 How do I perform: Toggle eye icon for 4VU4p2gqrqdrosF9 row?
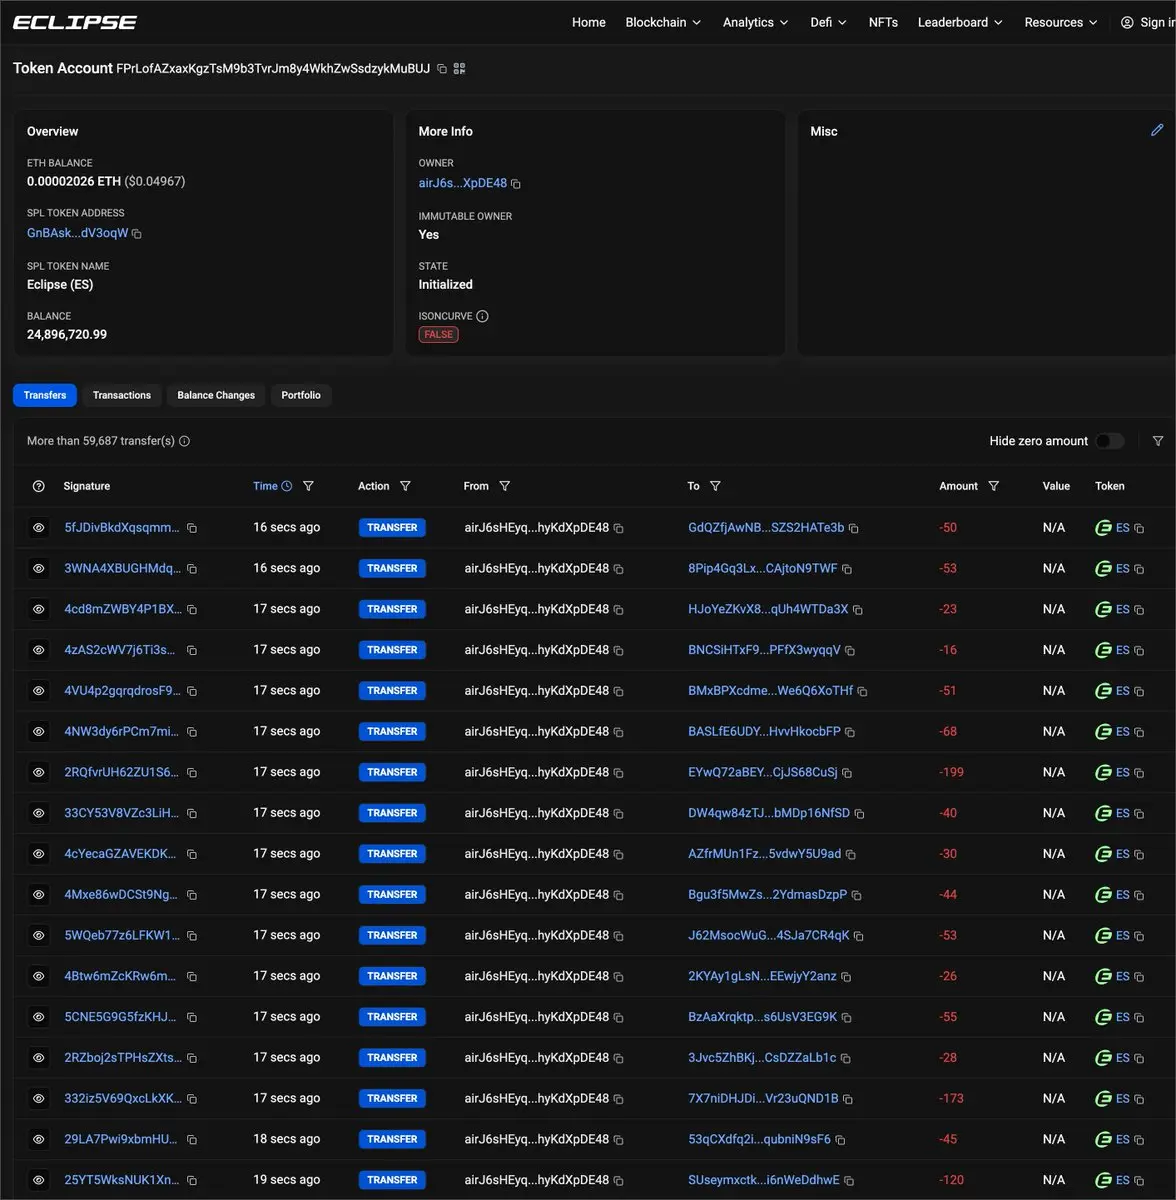coord(39,691)
